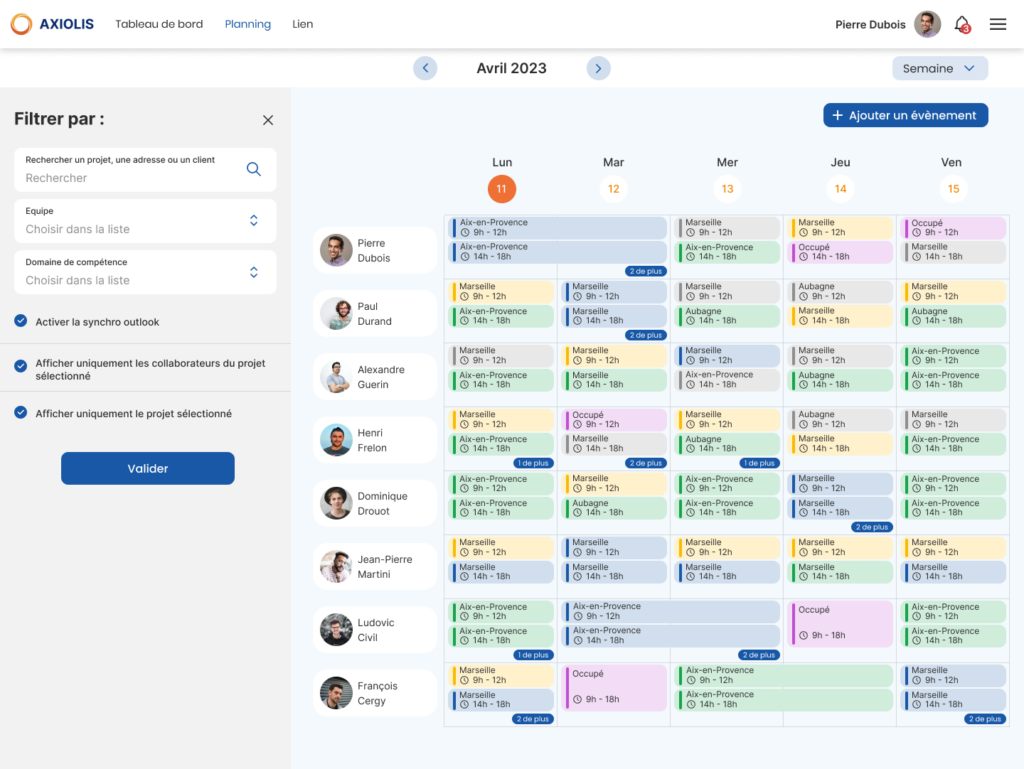Click the Avril 2023 month title

coord(511,69)
